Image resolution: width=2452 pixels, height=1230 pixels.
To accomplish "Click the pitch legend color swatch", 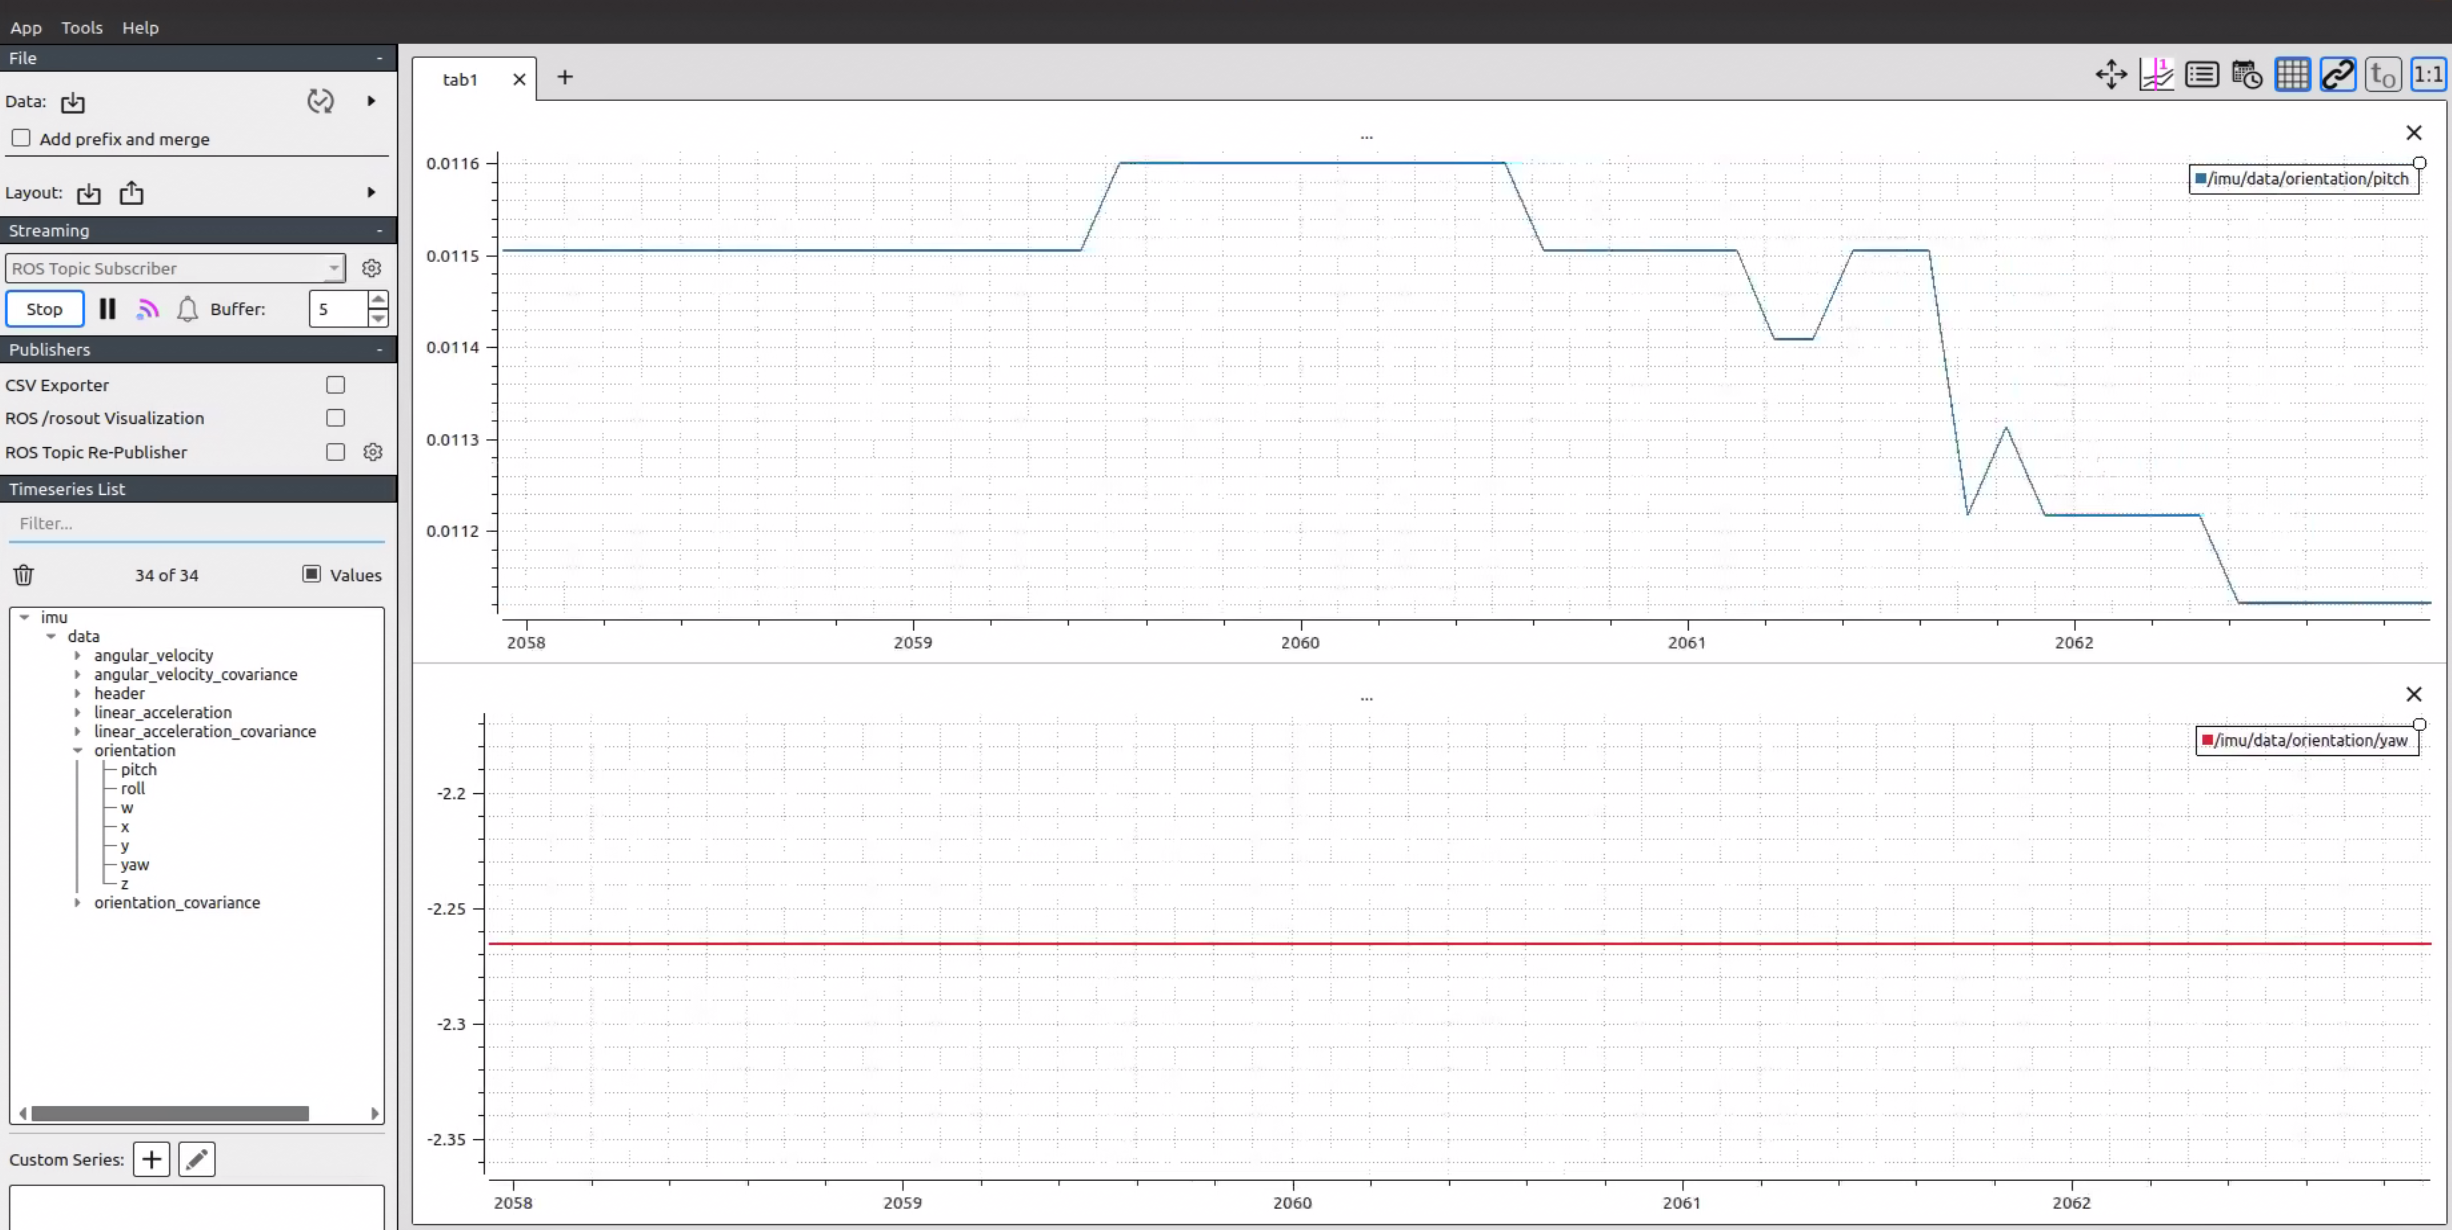I will (2200, 179).
